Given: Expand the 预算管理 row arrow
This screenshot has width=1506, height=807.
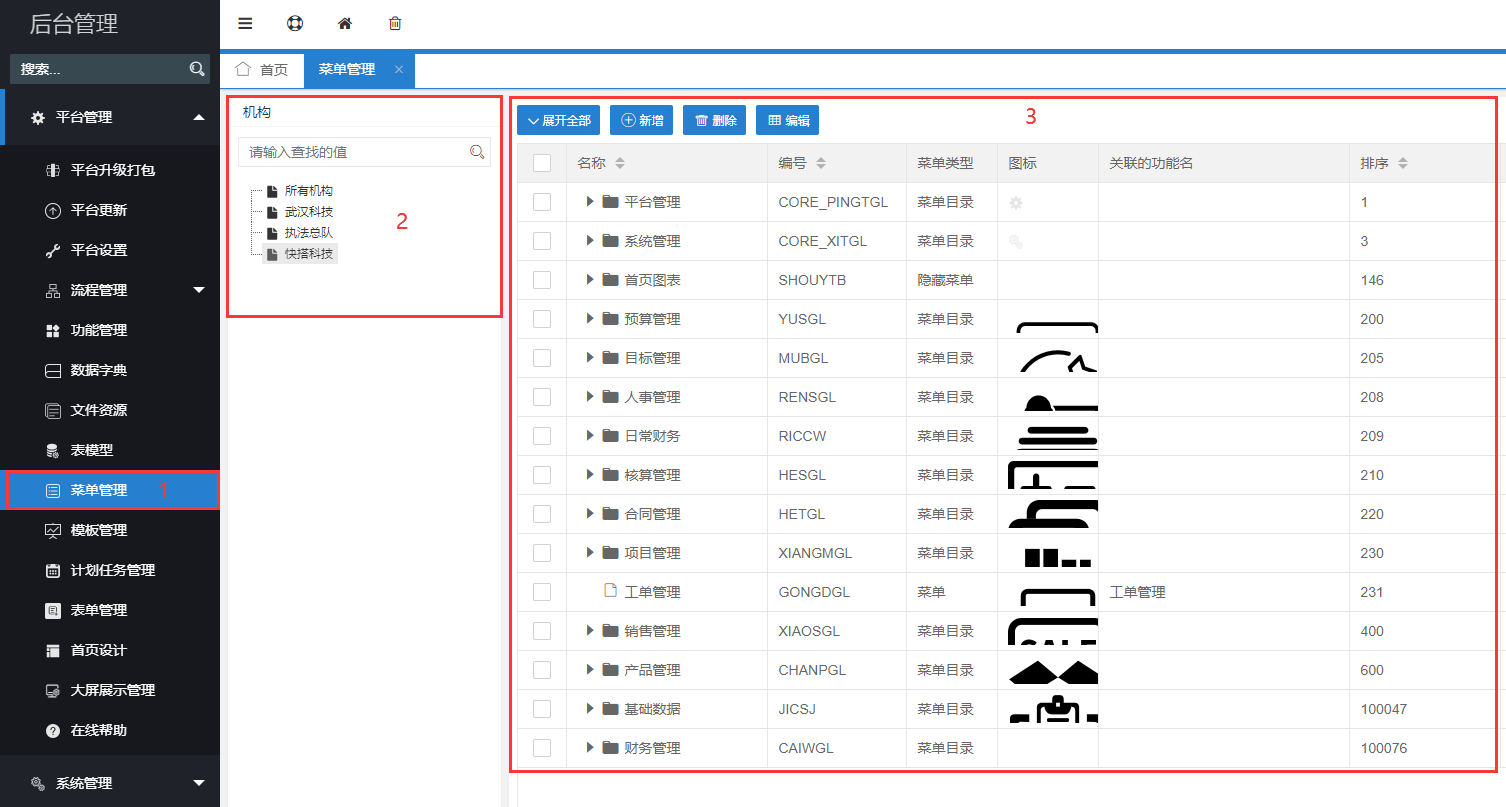Looking at the screenshot, I should [x=590, y=319].
